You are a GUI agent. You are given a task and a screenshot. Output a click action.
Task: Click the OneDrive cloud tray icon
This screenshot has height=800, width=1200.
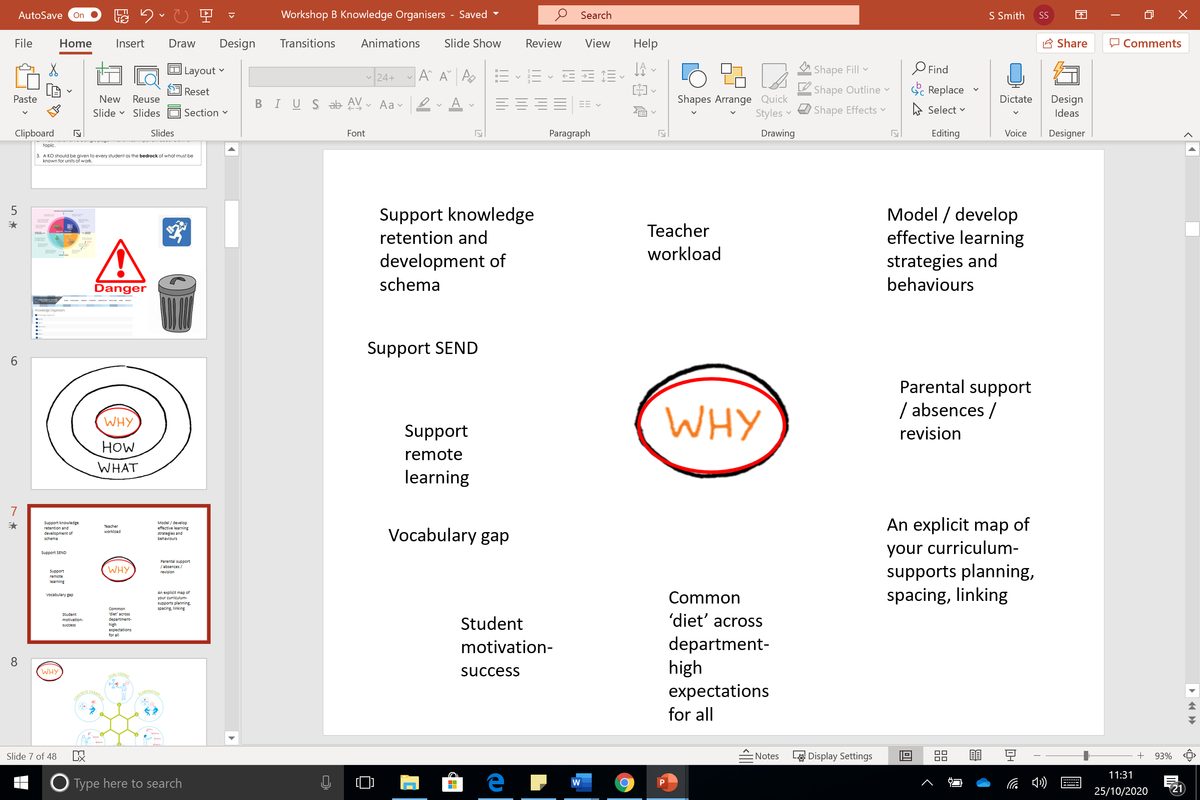click(982, 783)
